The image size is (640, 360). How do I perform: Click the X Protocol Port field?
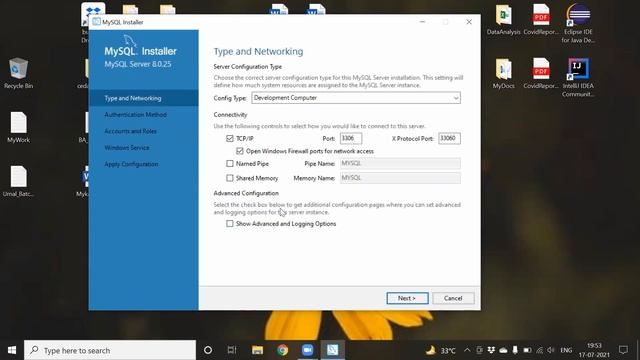[449, 138]
